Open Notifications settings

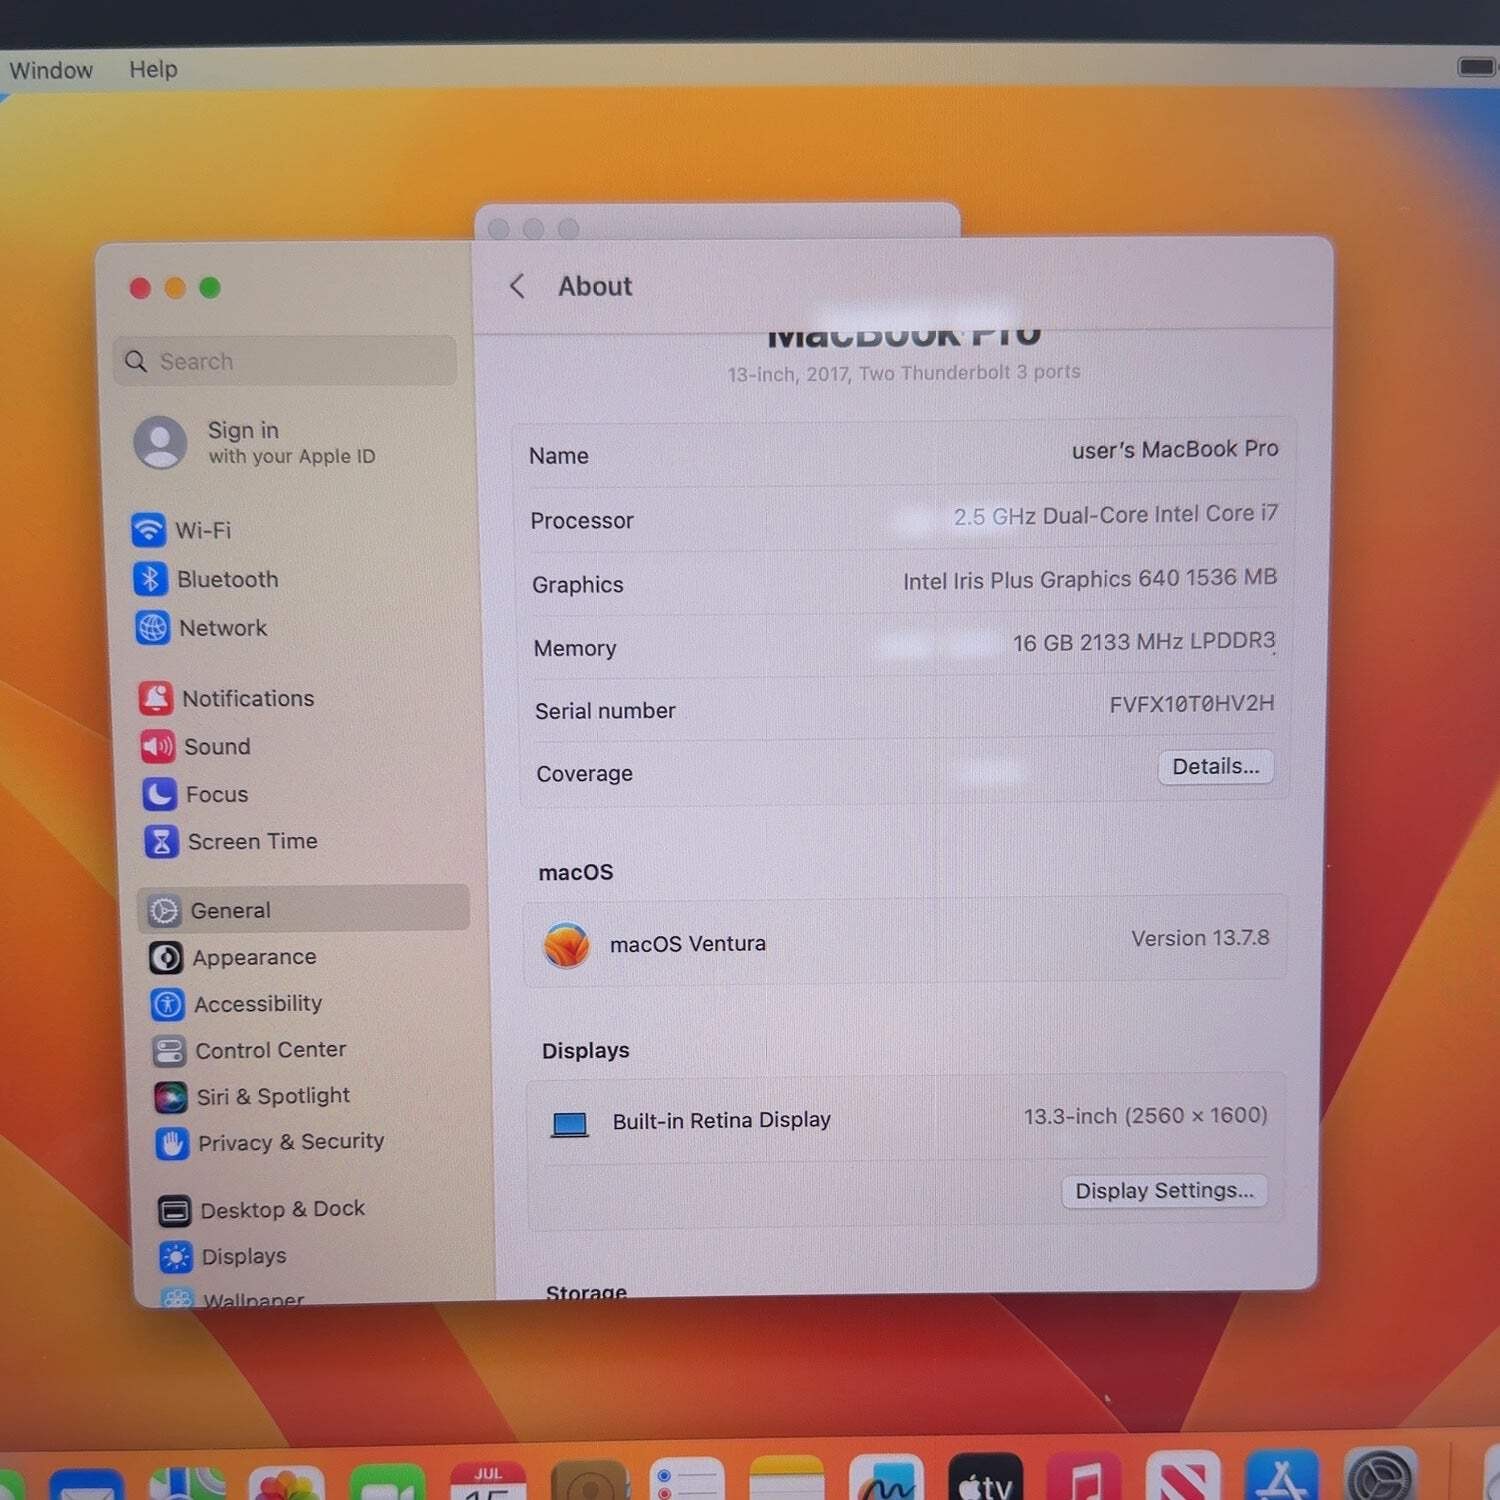227,698
